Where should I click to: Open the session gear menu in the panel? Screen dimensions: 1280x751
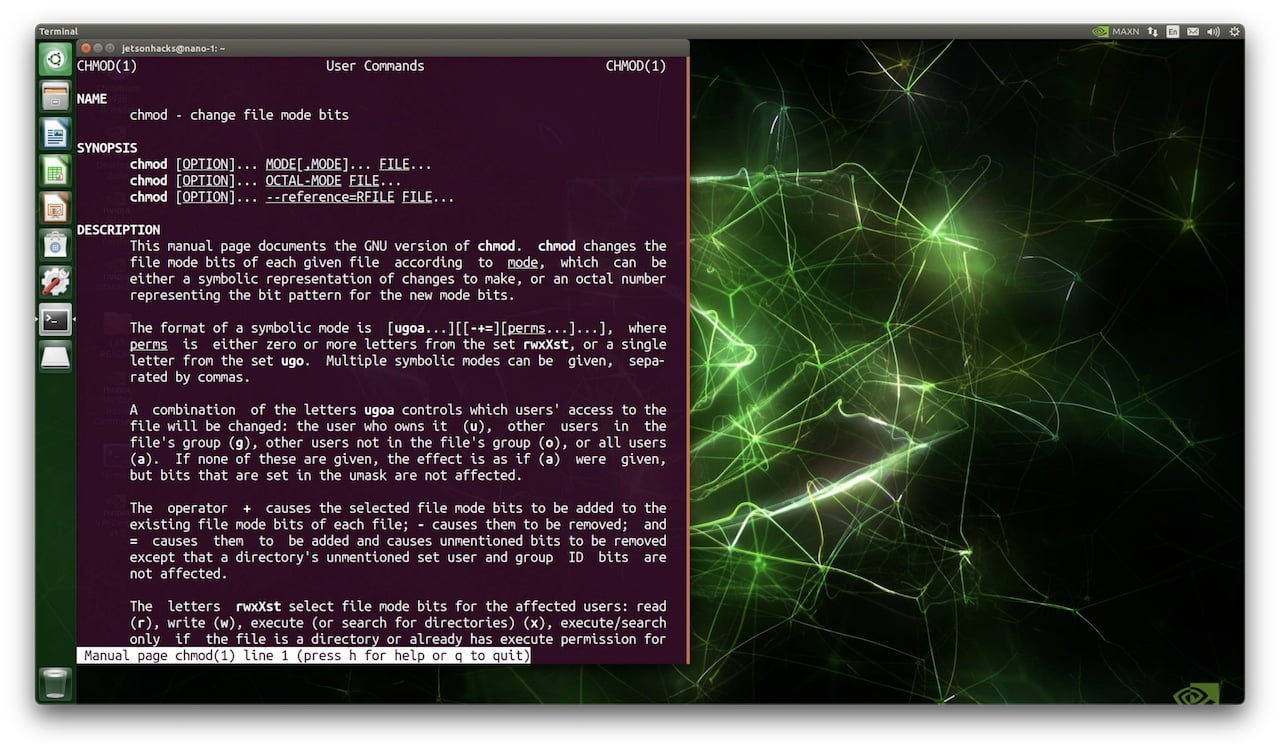point(1234,31)
